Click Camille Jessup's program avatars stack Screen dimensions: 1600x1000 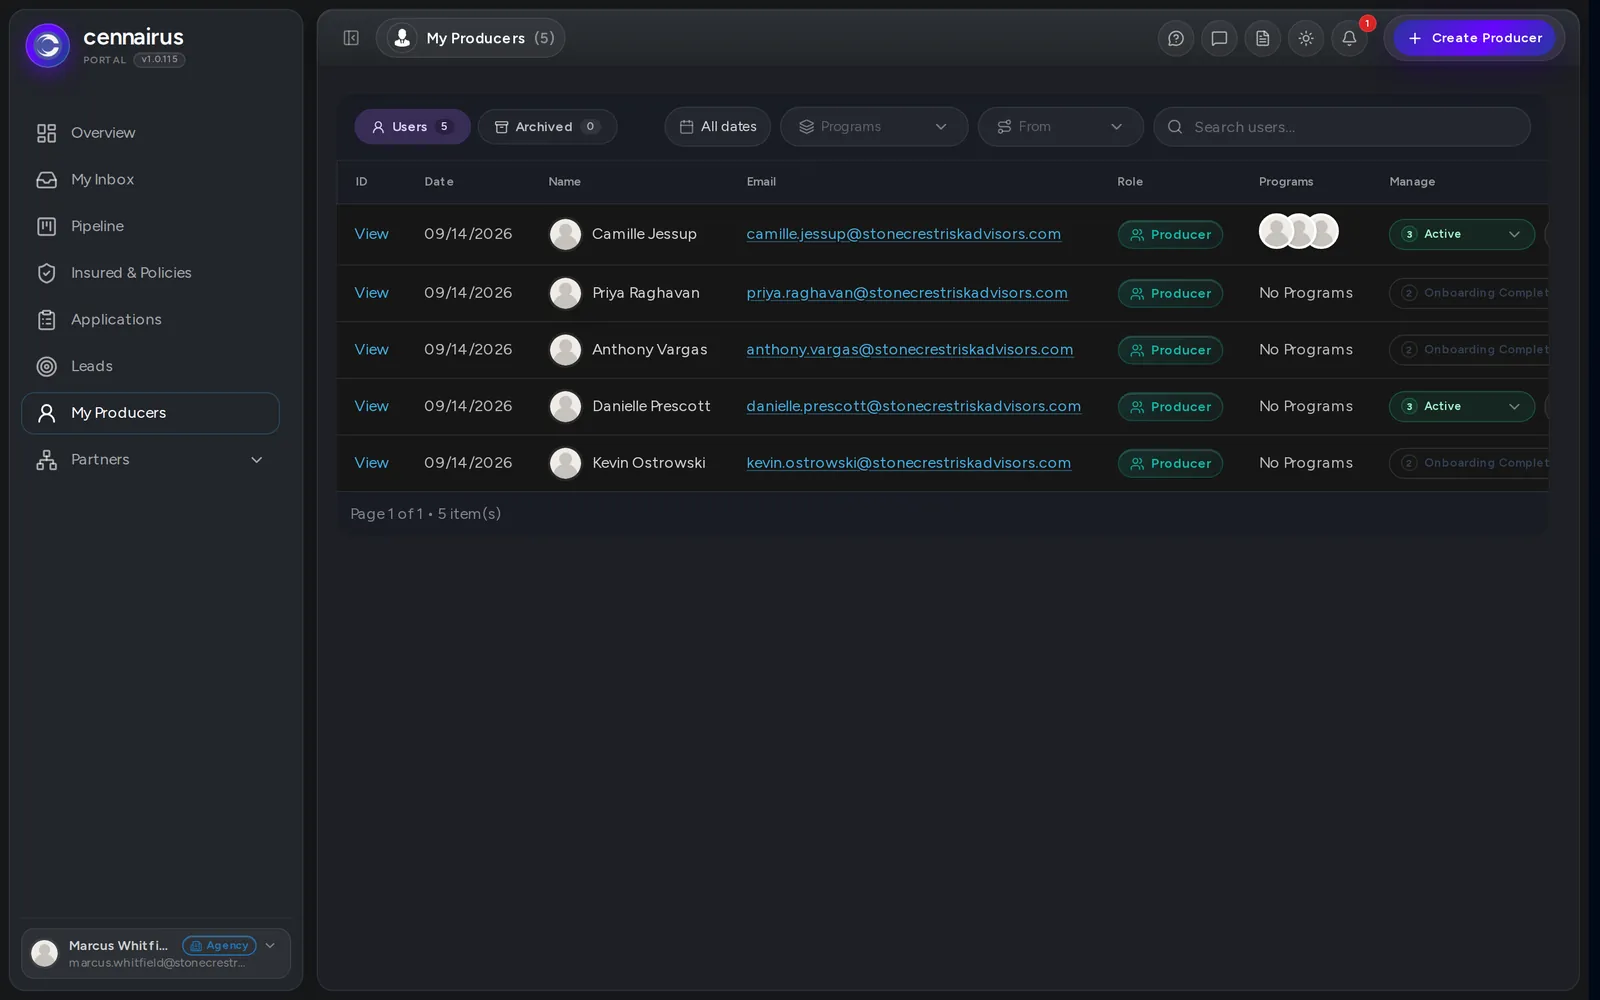click(x=1298, y=231)
